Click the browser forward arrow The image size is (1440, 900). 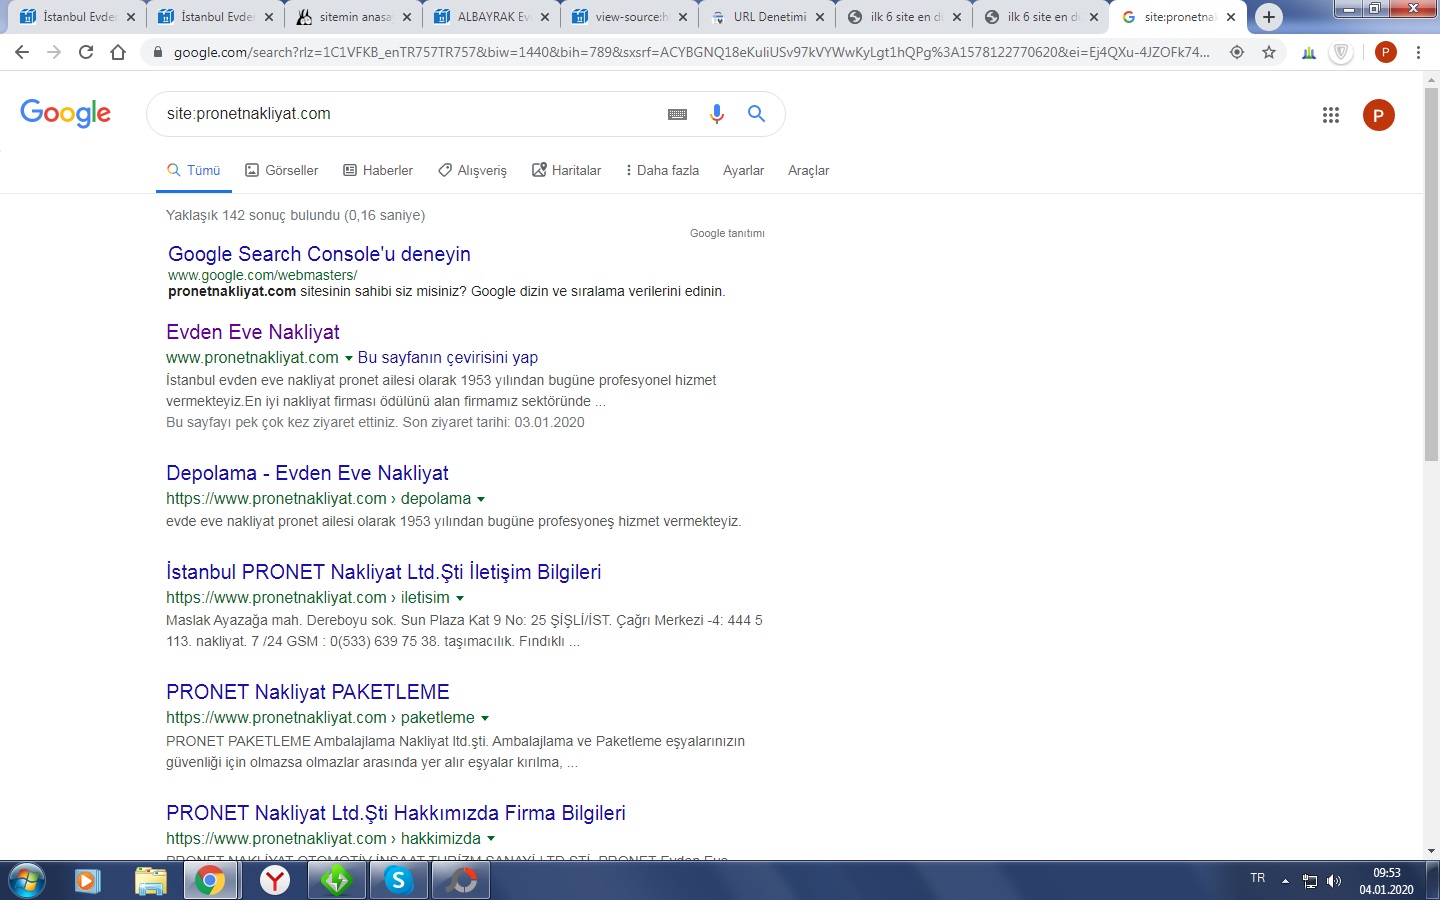point(54,52)
